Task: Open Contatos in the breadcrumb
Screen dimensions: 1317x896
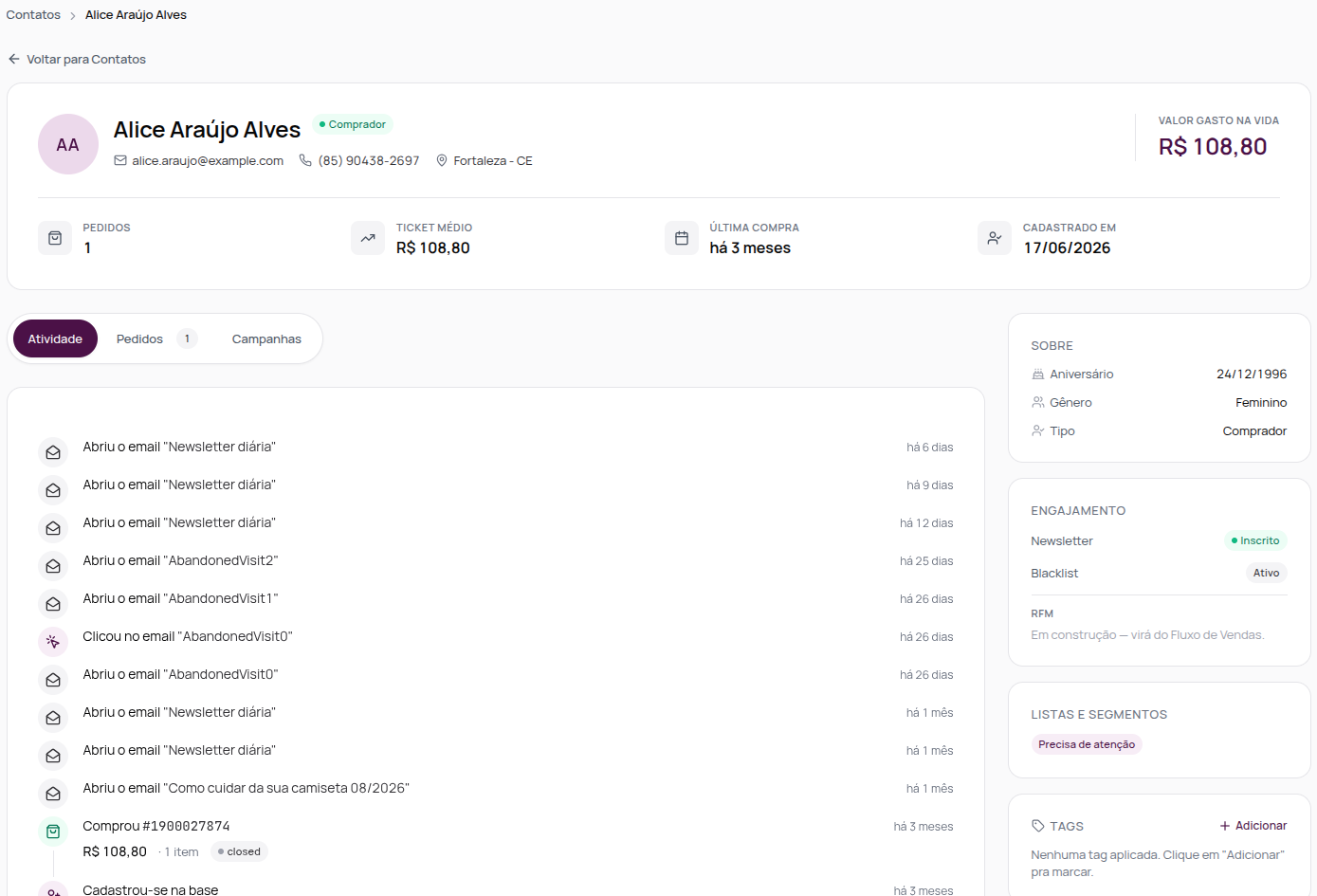Action: click(x=33, y=15)
